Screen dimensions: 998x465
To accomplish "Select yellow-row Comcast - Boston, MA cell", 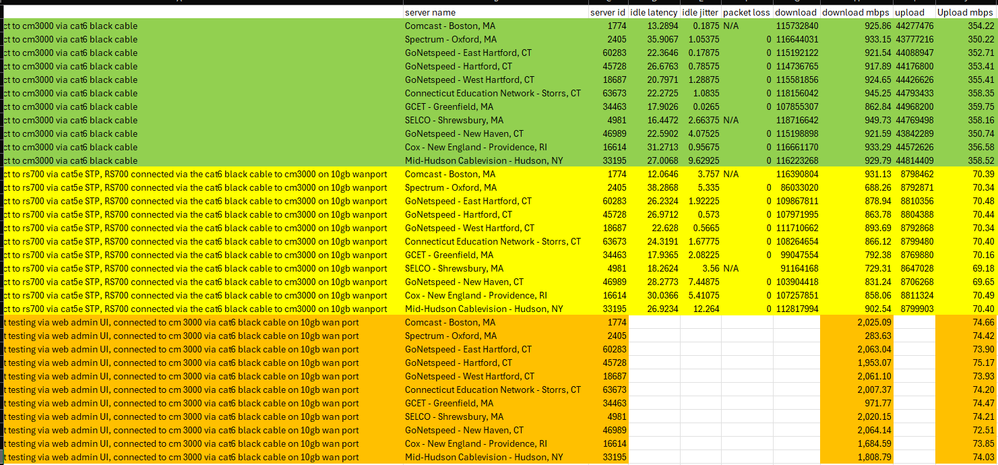I will click(448, 174).
